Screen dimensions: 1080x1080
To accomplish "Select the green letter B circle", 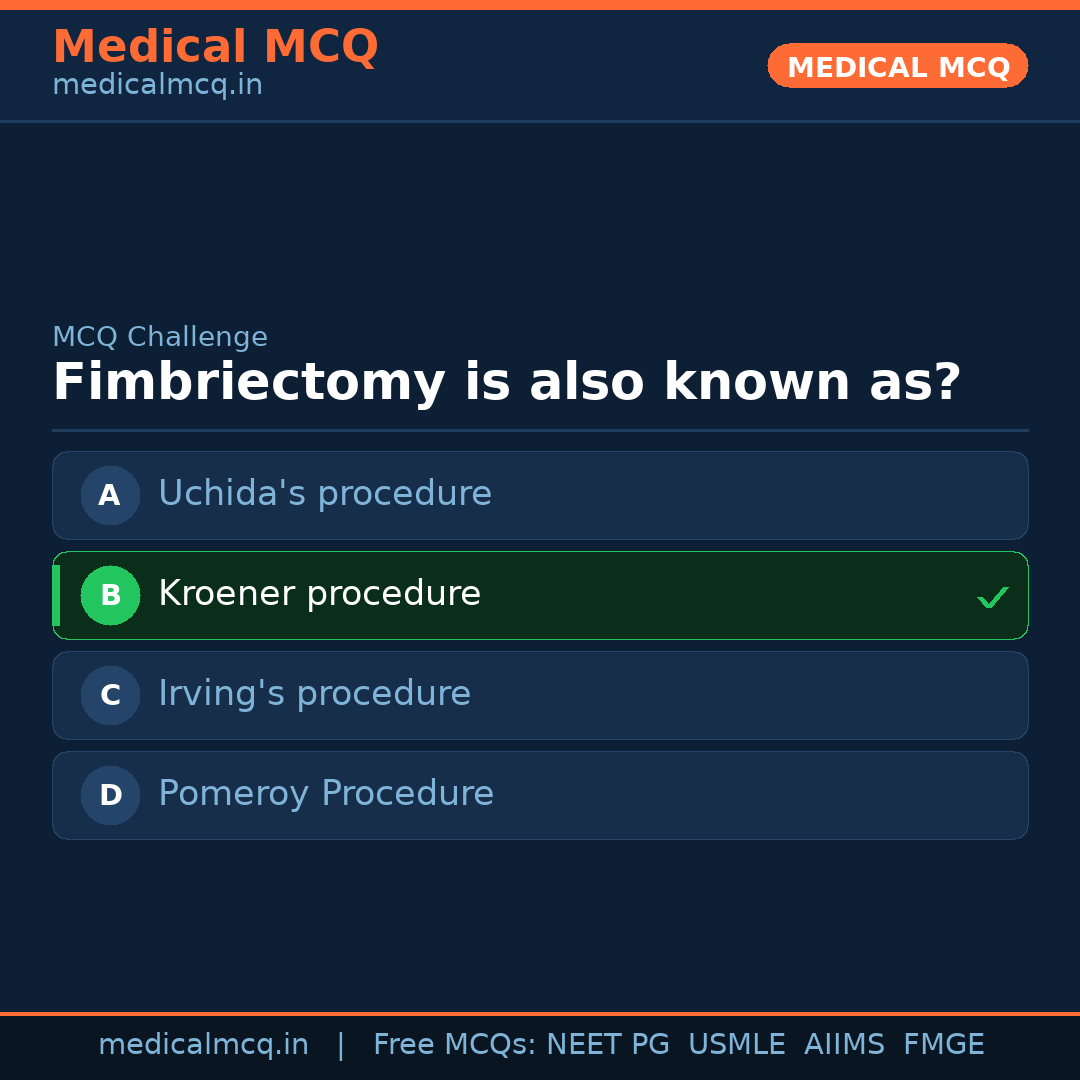I will click(110, 595).
